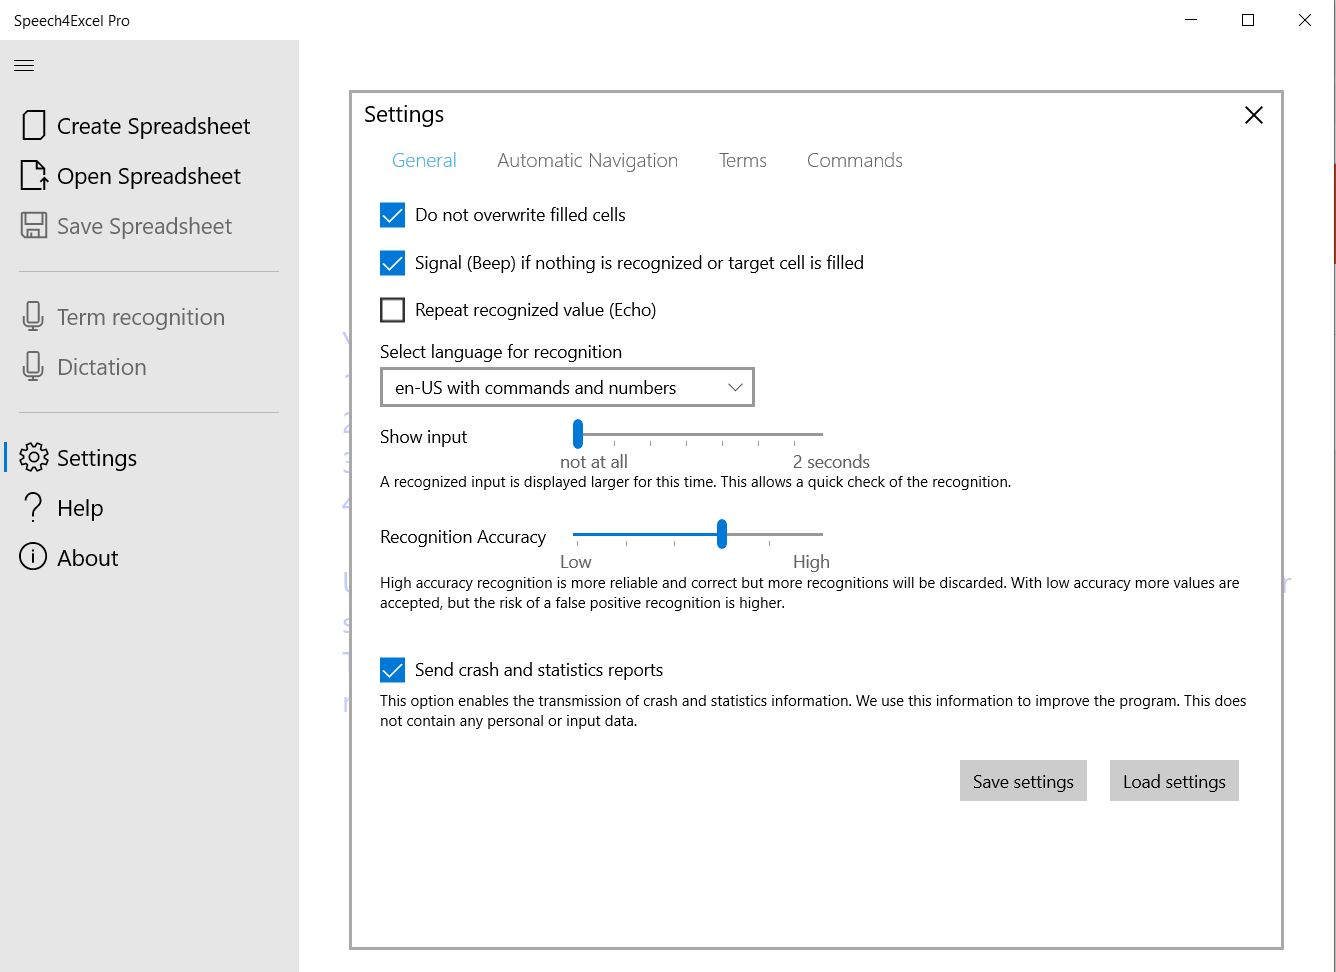The width and height of the screenshot is (1336, 972).
Task: Click the Create Spreadsheet document icon
Action: pyautogui.click(x=34, y=126)
